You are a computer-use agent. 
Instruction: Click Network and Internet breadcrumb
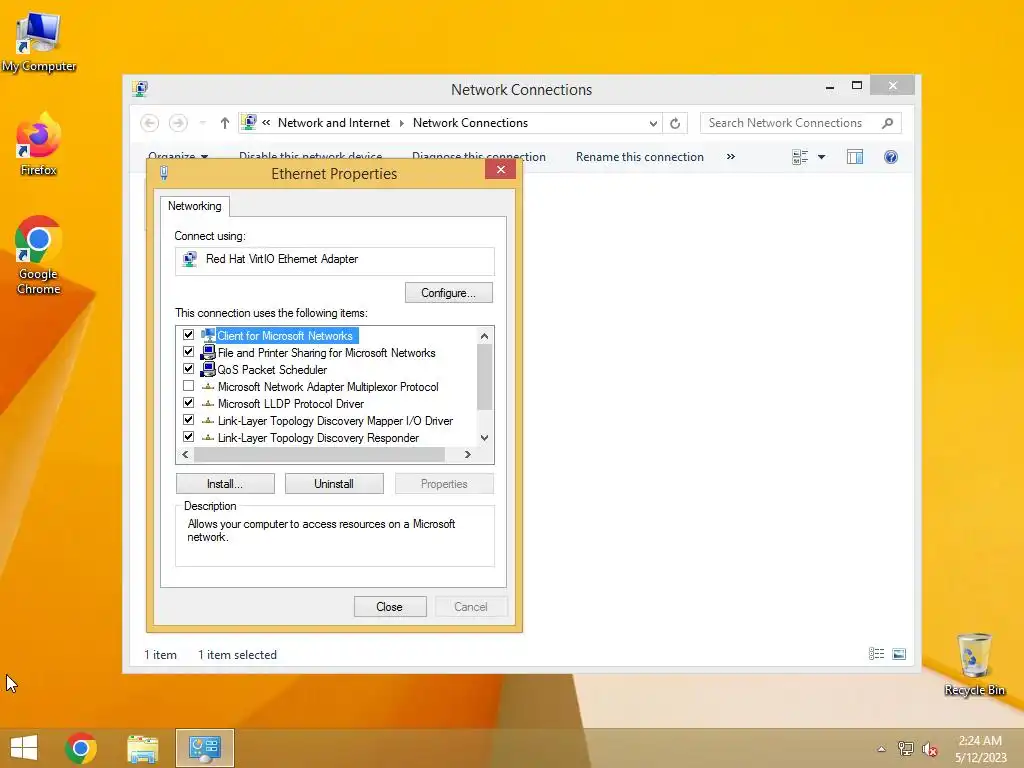[x=334, y=123]
